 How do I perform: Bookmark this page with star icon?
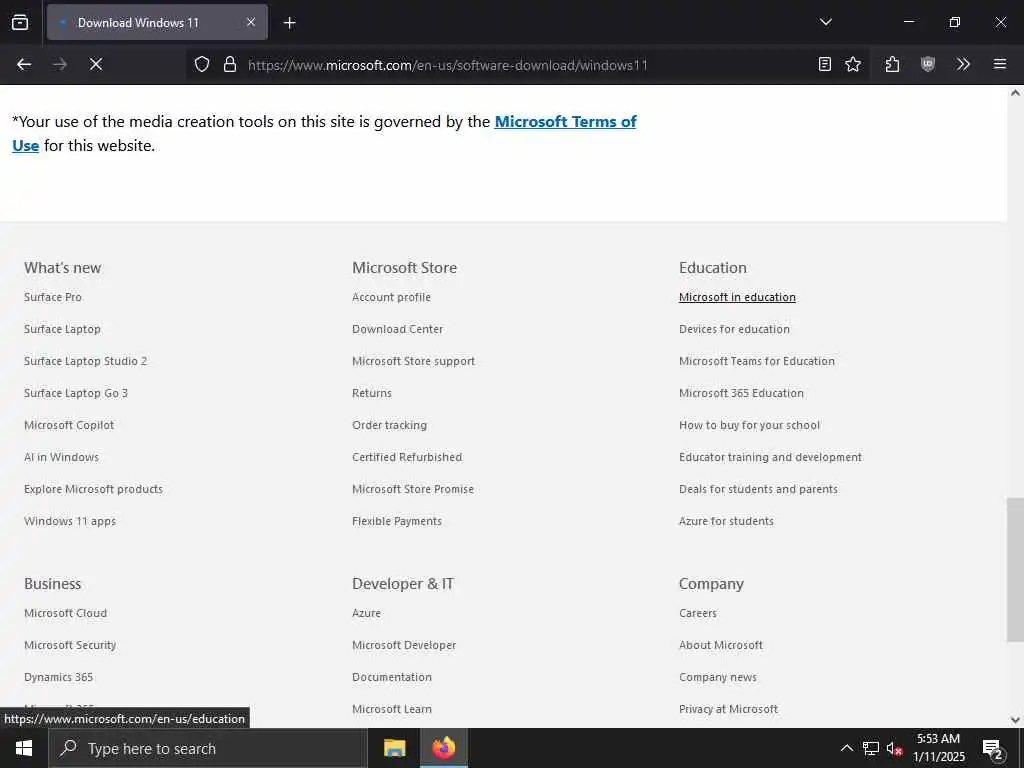[853, 64]
